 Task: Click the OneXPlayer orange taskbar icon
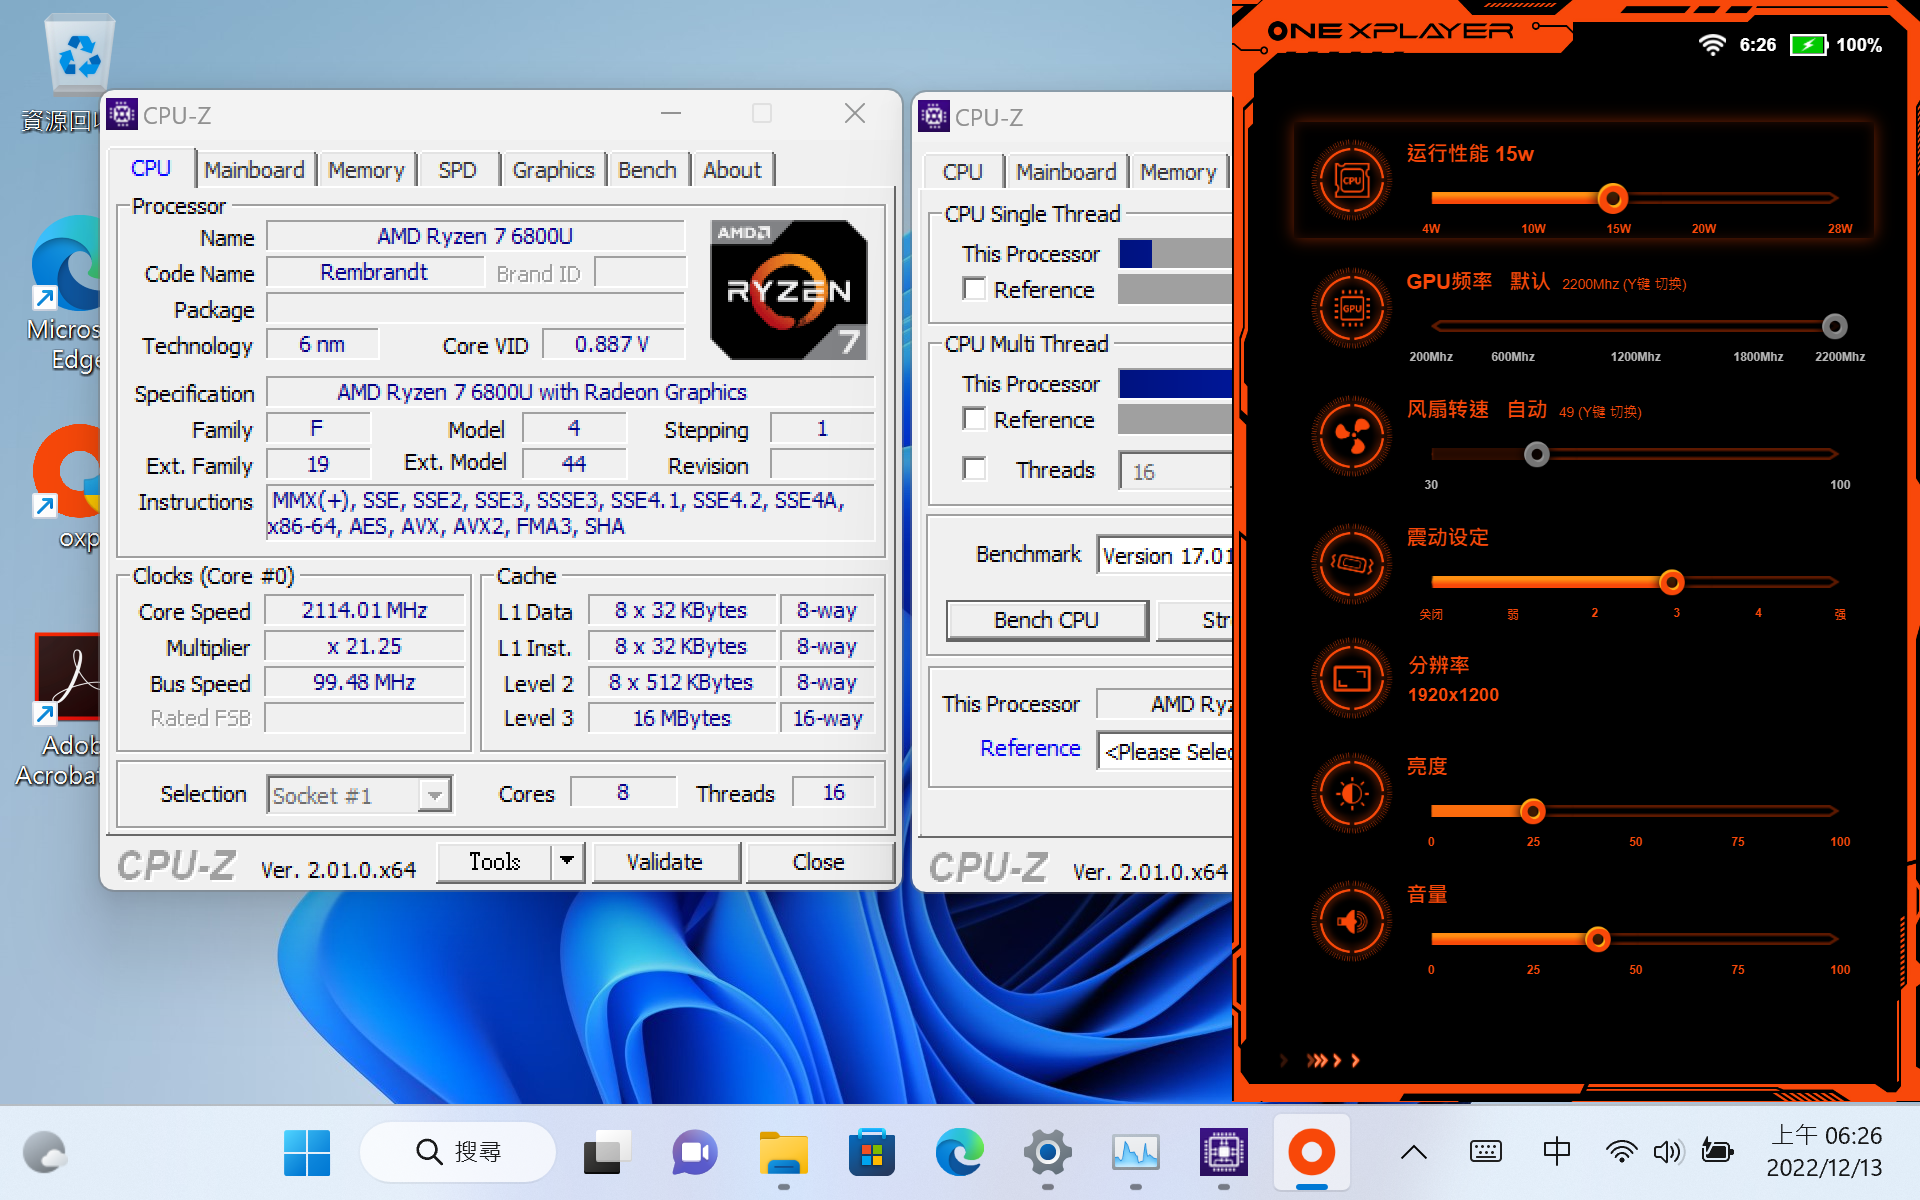(1311, 1152)
